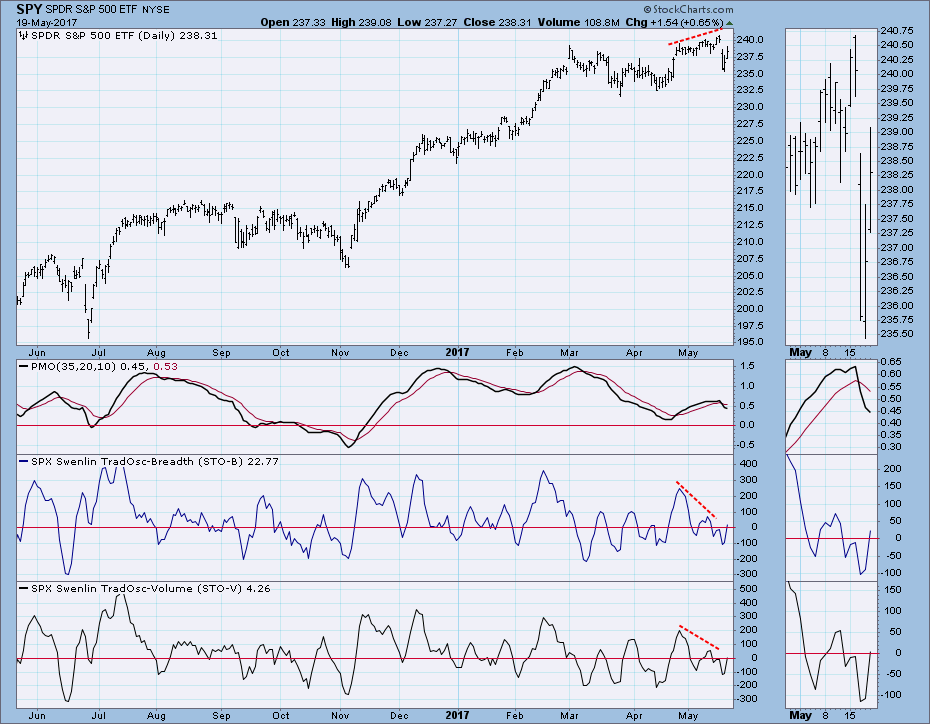Click the 238.00 label on the zoom panel axis
Image resolution: width=930 pixels, height=724 pixels.
897,190
